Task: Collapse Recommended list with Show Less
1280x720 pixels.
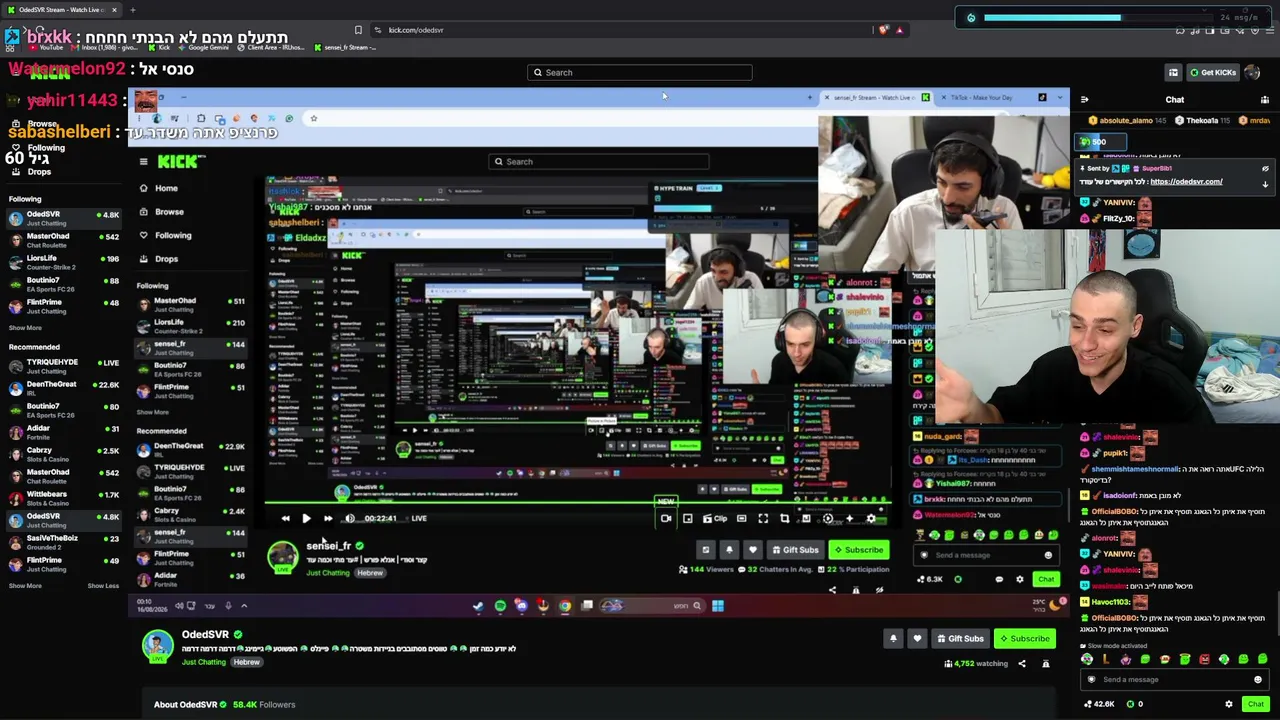Action: (103, 586)
